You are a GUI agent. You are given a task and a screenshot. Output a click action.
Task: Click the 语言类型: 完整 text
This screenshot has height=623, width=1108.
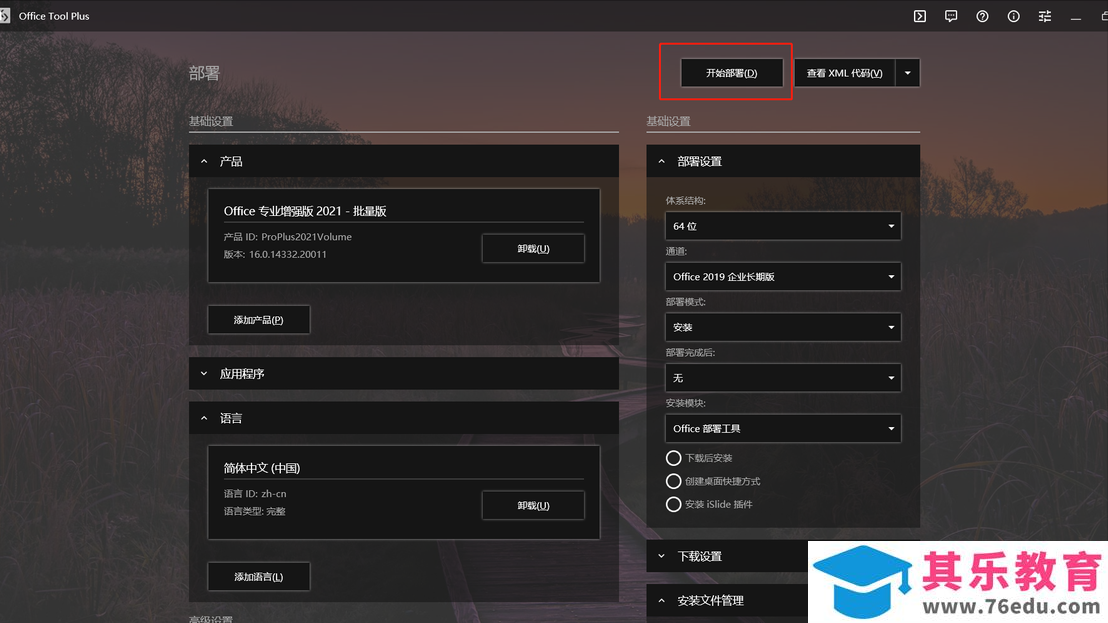coord(254,511)
